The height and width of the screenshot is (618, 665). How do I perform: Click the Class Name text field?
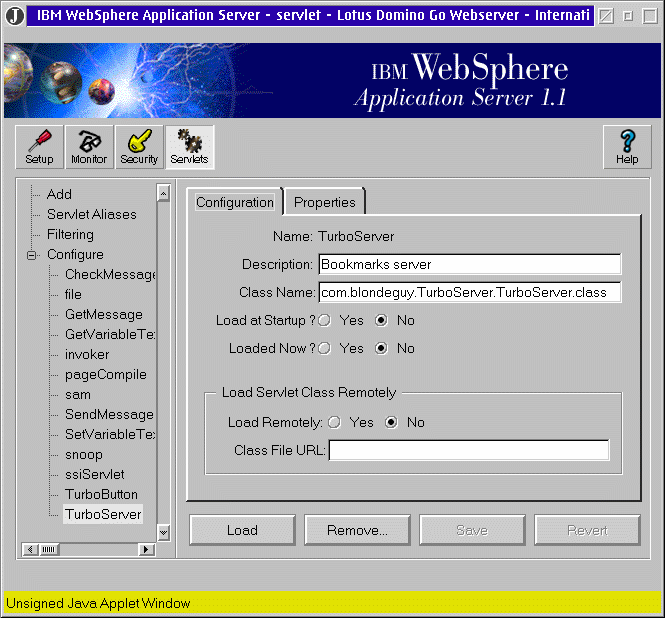pyautogui.click(x=470, y=292)
